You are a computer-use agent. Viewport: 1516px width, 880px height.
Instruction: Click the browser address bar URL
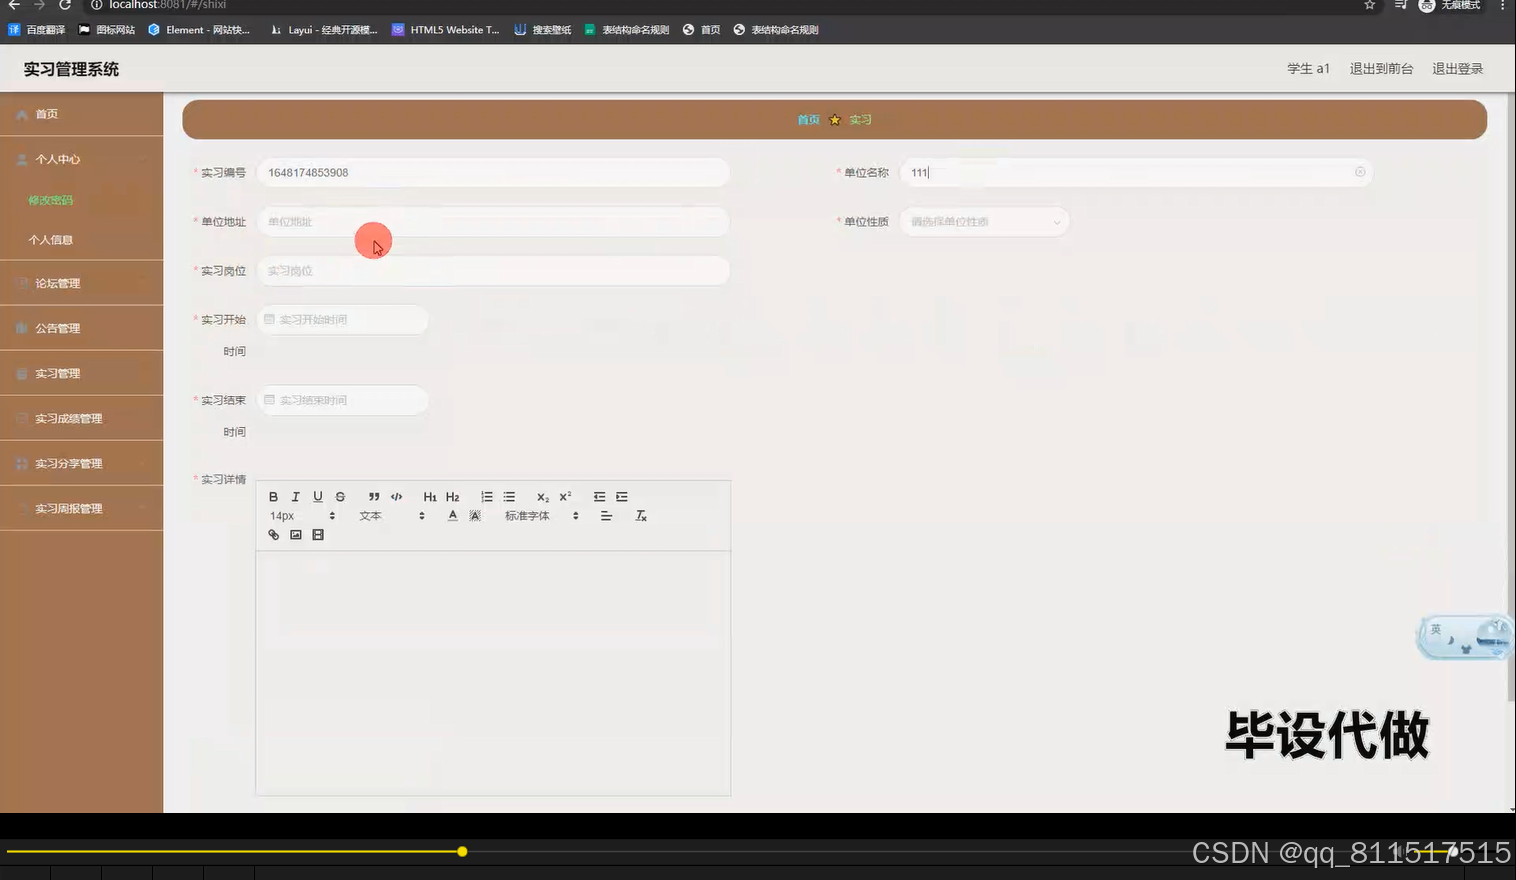point(167,5)
